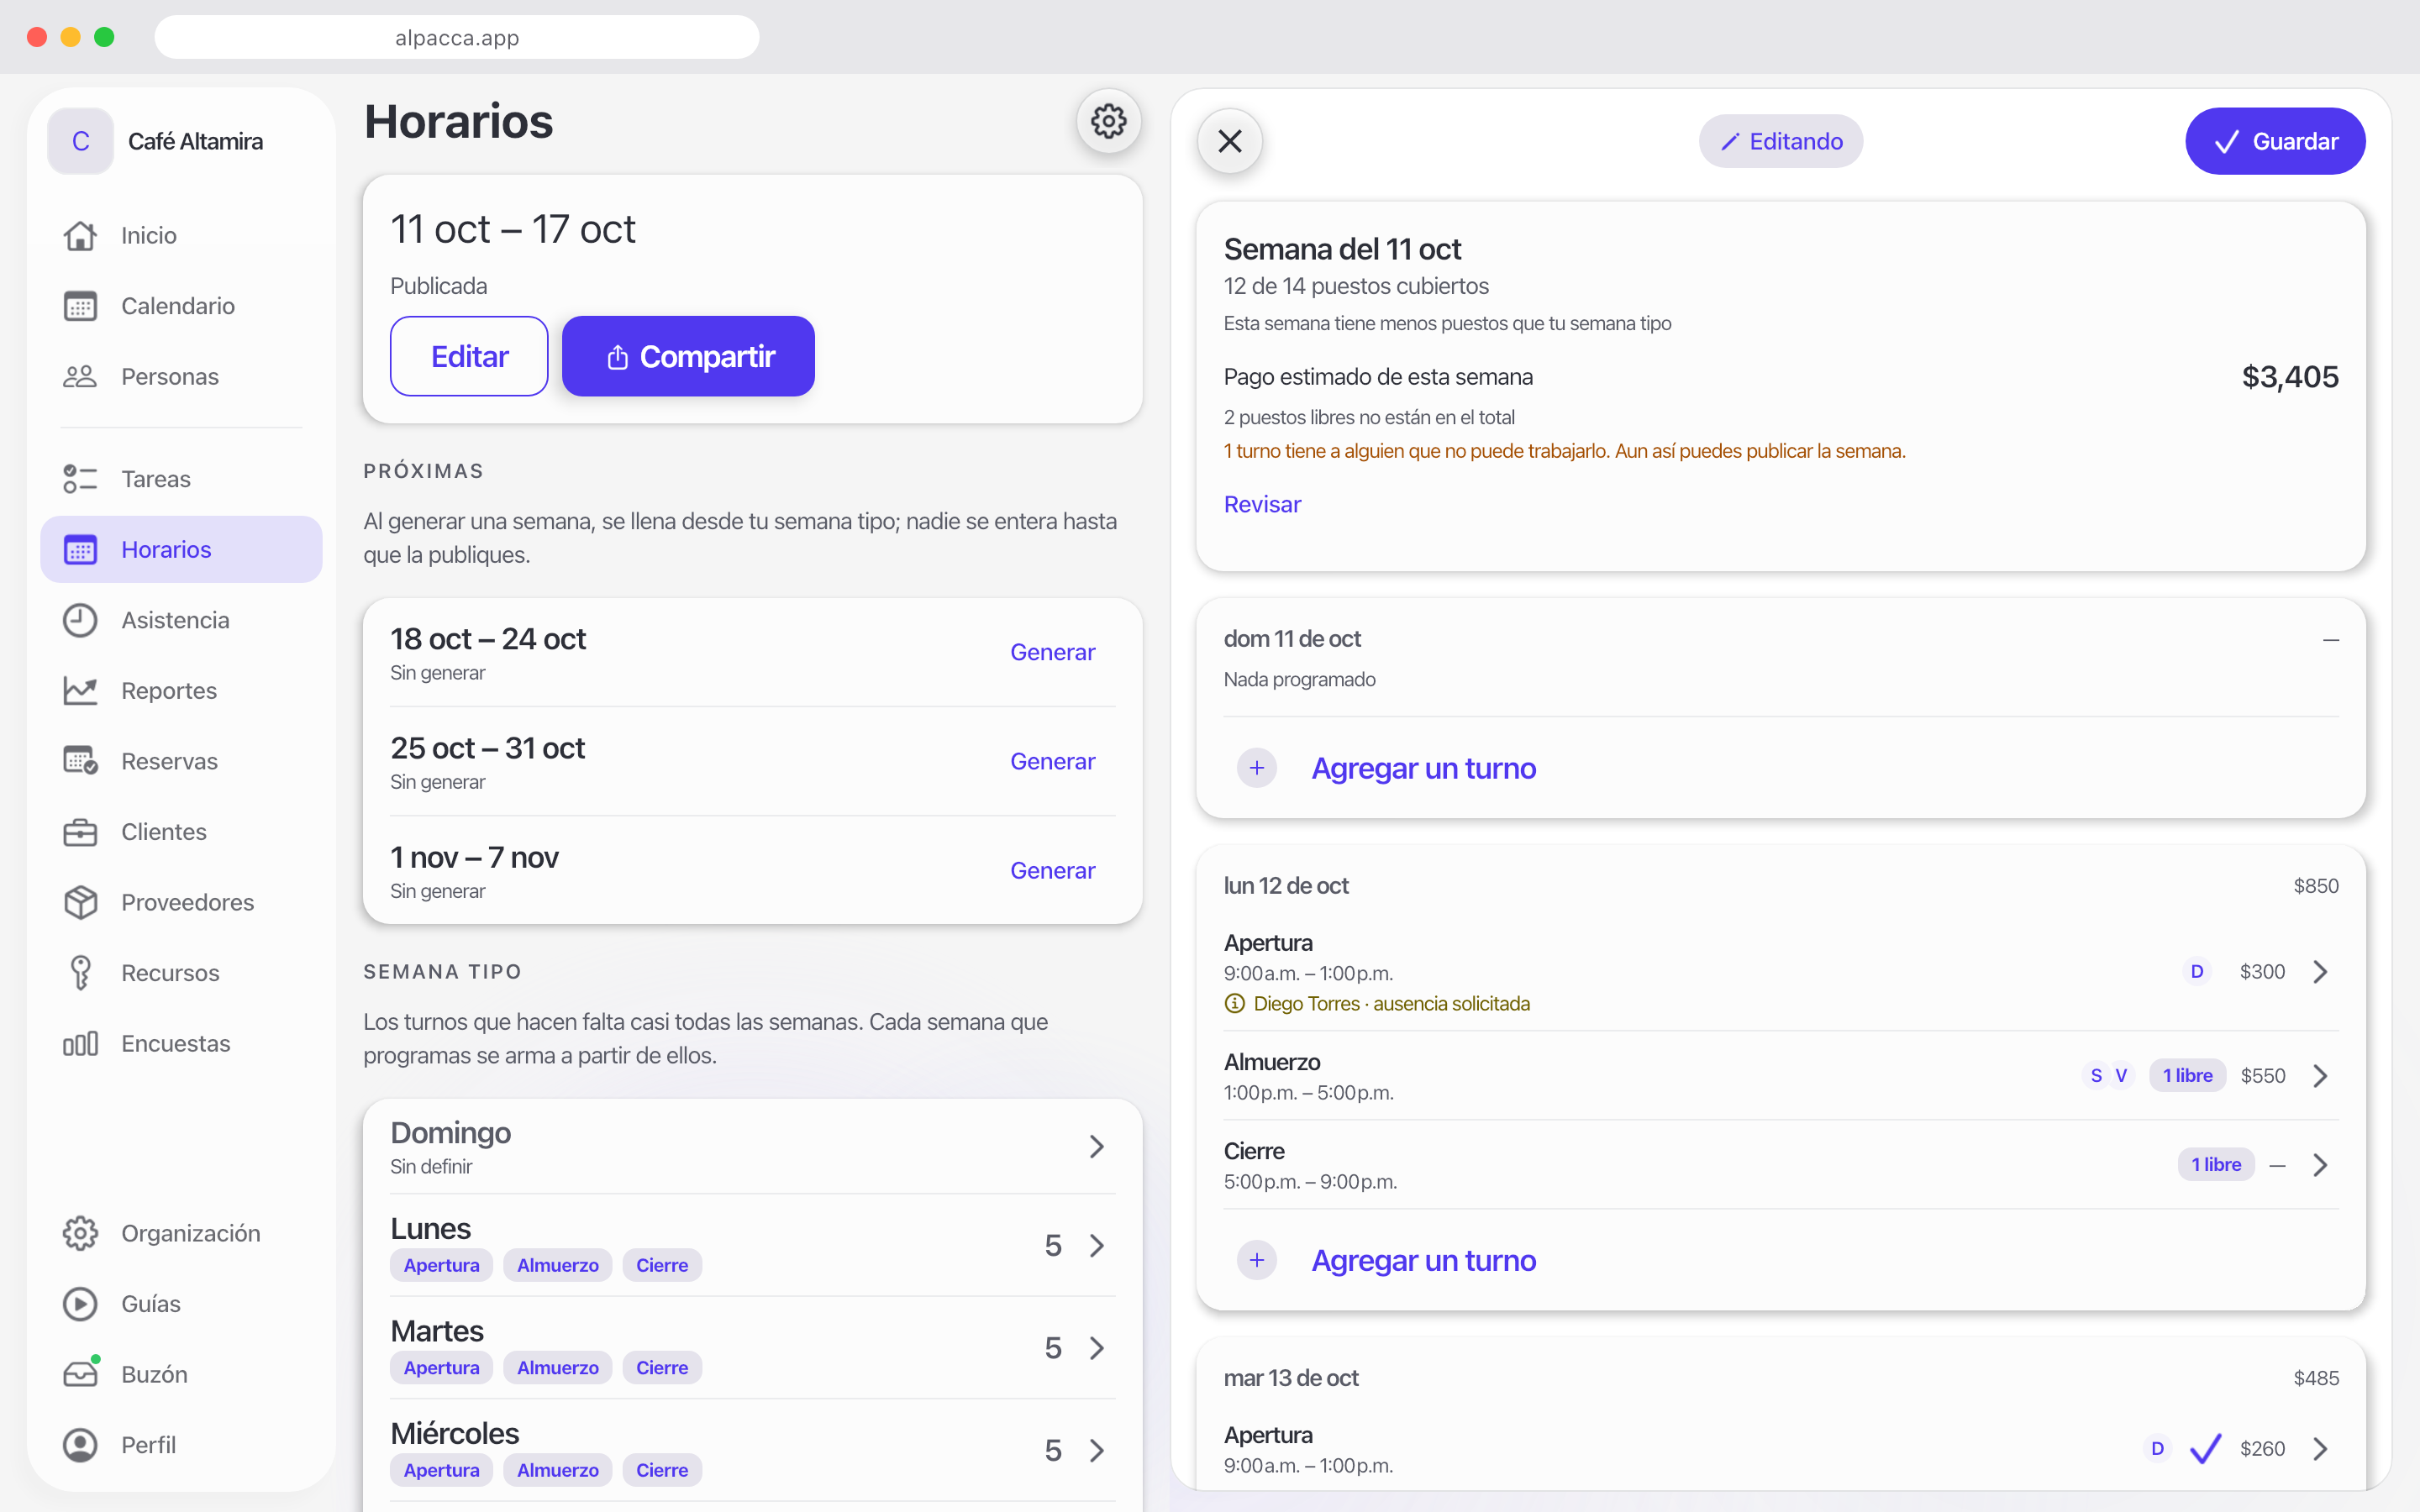
Task: Click Editar for 11 oct week
Action: (469, 356)
